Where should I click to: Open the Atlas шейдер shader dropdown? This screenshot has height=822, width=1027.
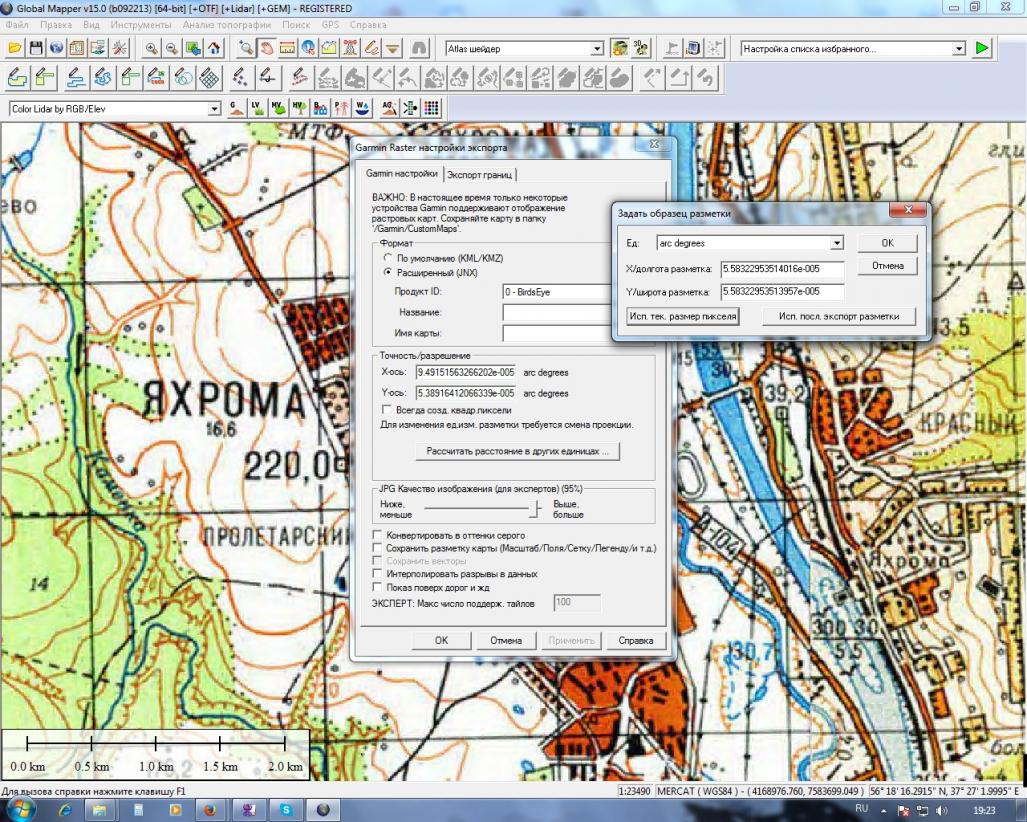[x=597, y=48]
